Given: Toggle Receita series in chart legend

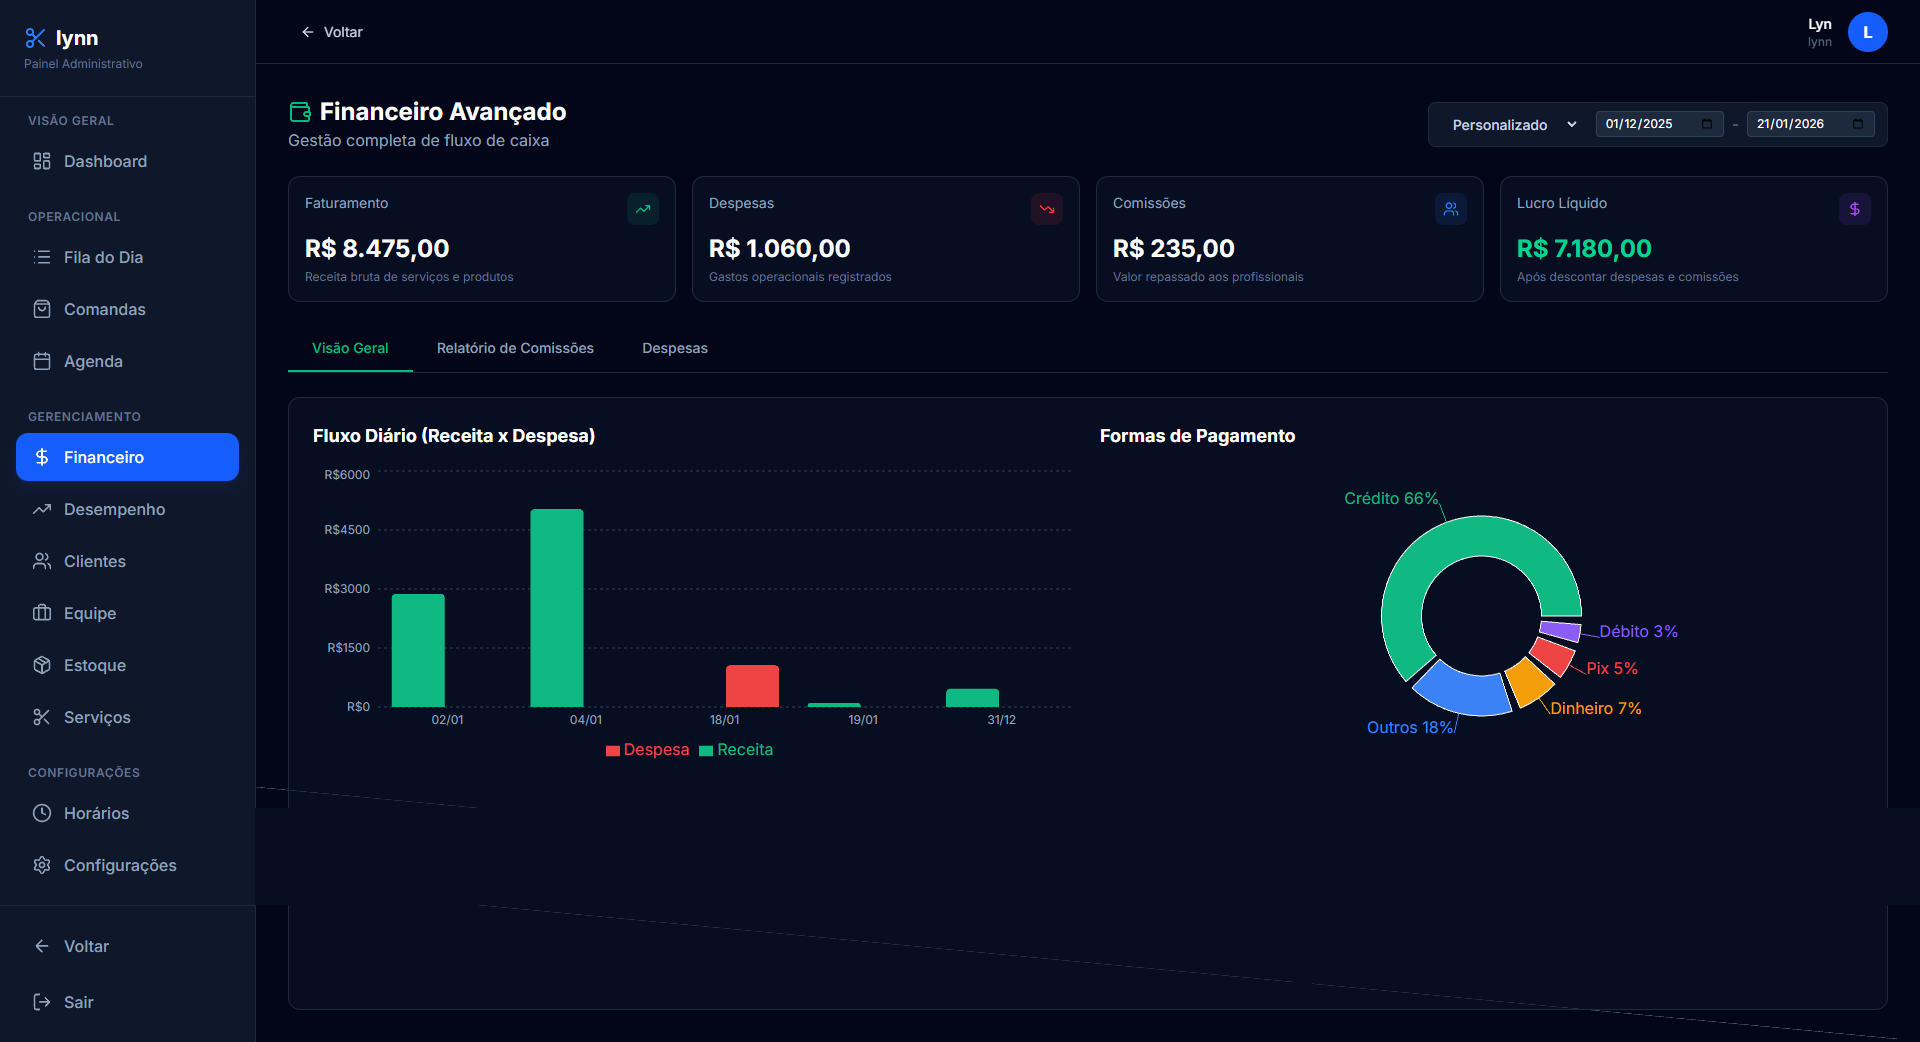Looking at the screenshot, I should [736, 750].
